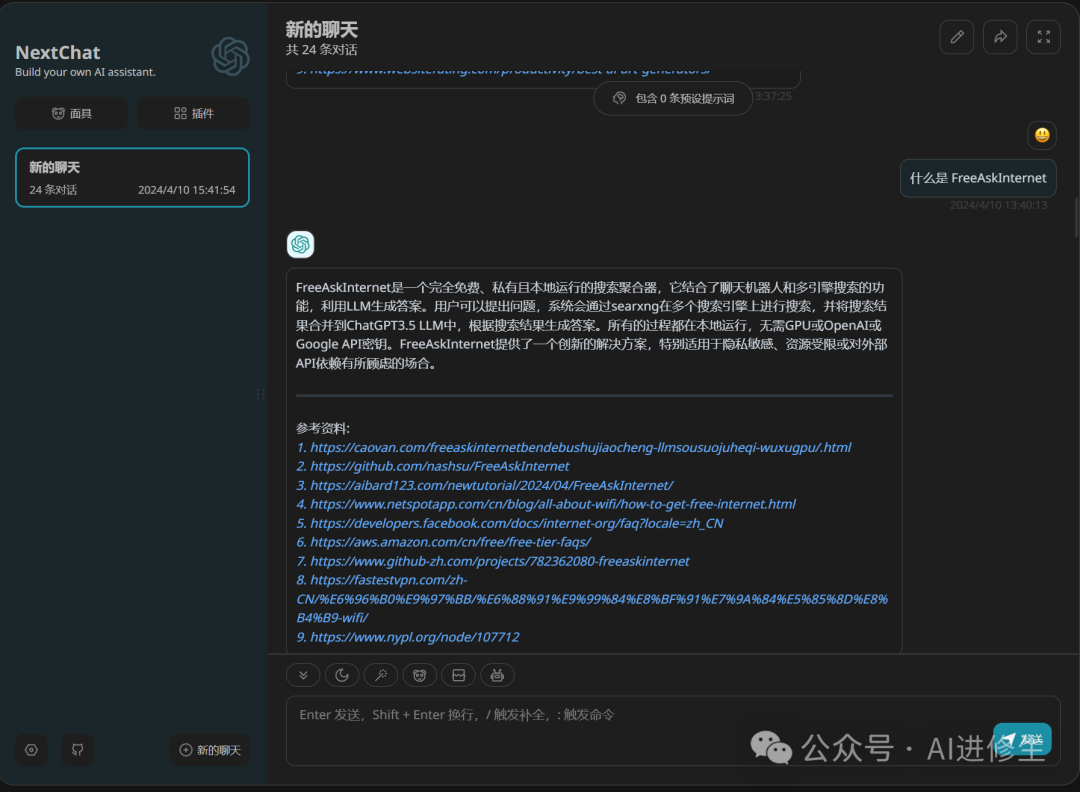Click the smiley user avatar
The image size is (1080, 792).
click(x=1042, y=135)
